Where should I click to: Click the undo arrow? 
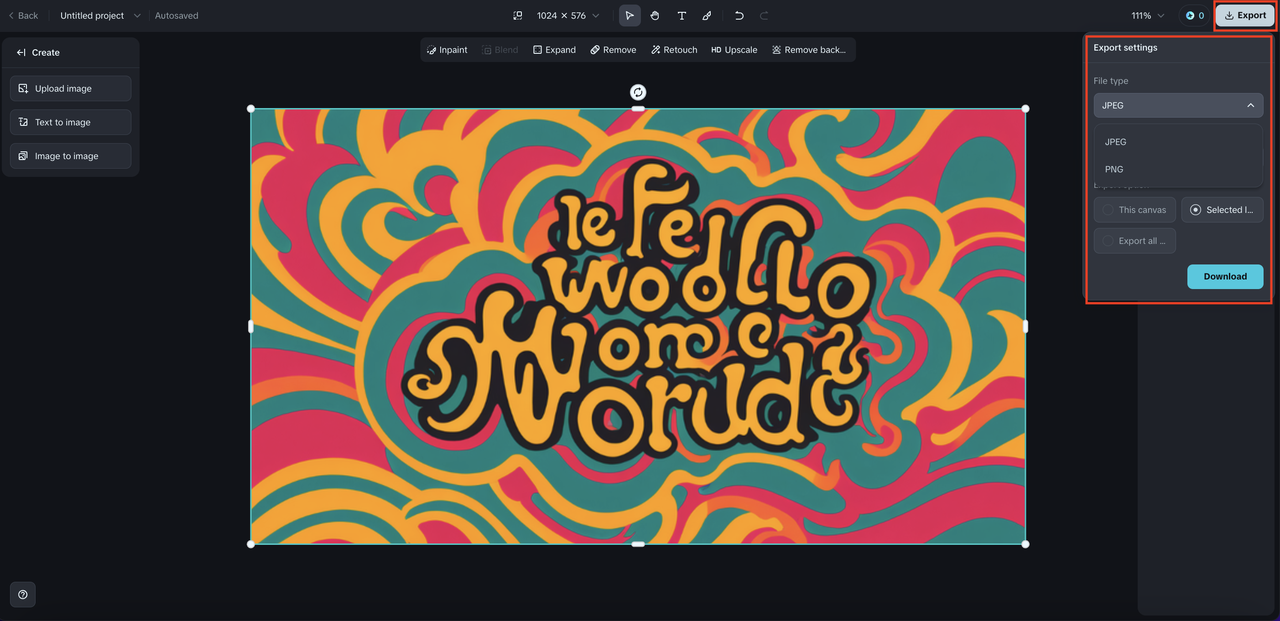(x=739, y=16)
